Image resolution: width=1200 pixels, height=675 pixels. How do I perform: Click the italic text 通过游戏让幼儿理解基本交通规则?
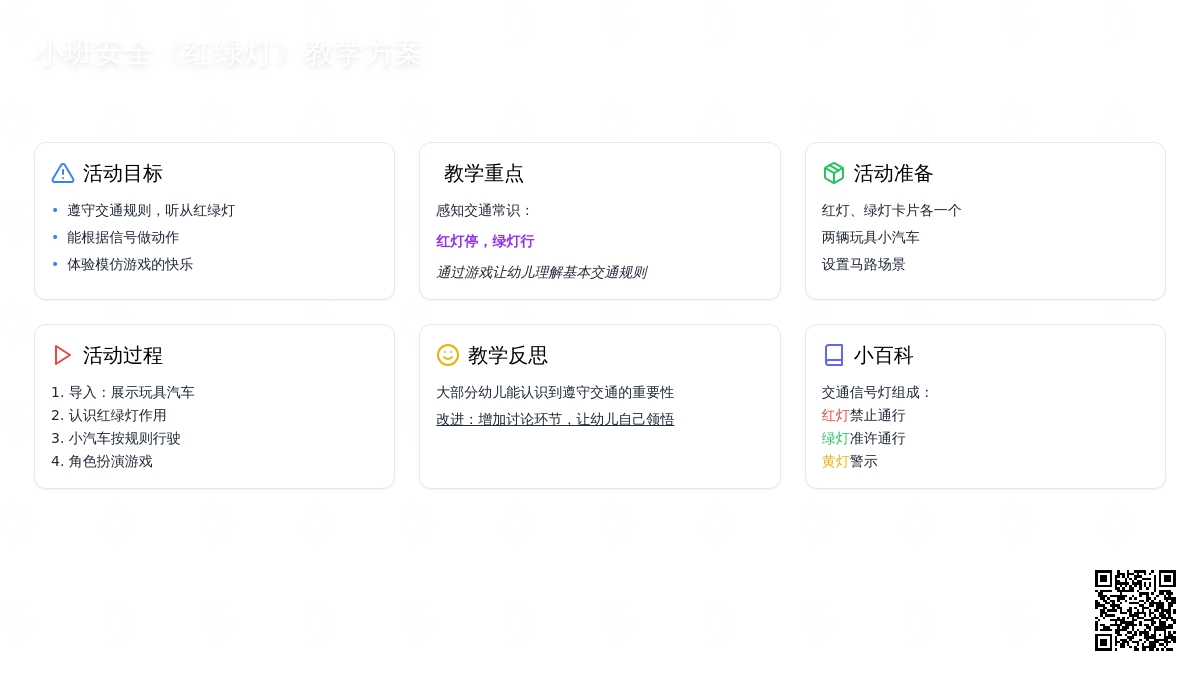pyautogui.click(x=541, y=272)
